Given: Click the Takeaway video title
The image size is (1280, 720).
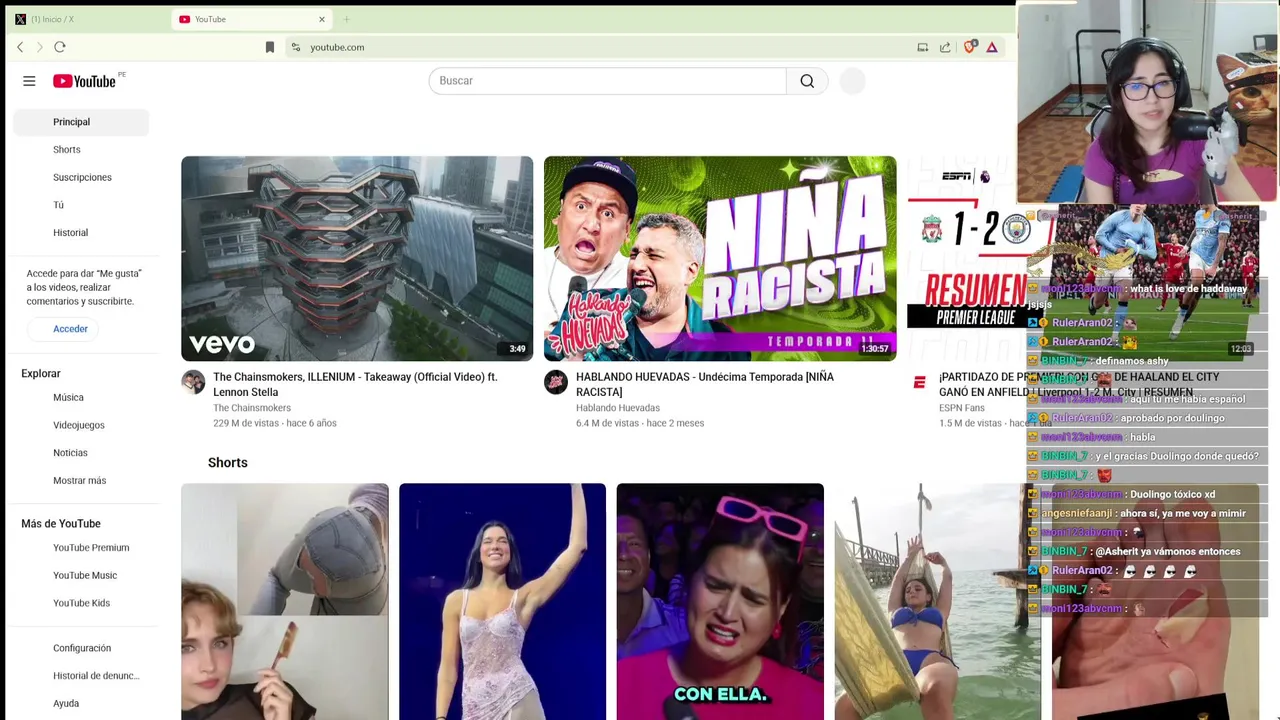Looking at the screenshot, I should (x=355, y=384).
